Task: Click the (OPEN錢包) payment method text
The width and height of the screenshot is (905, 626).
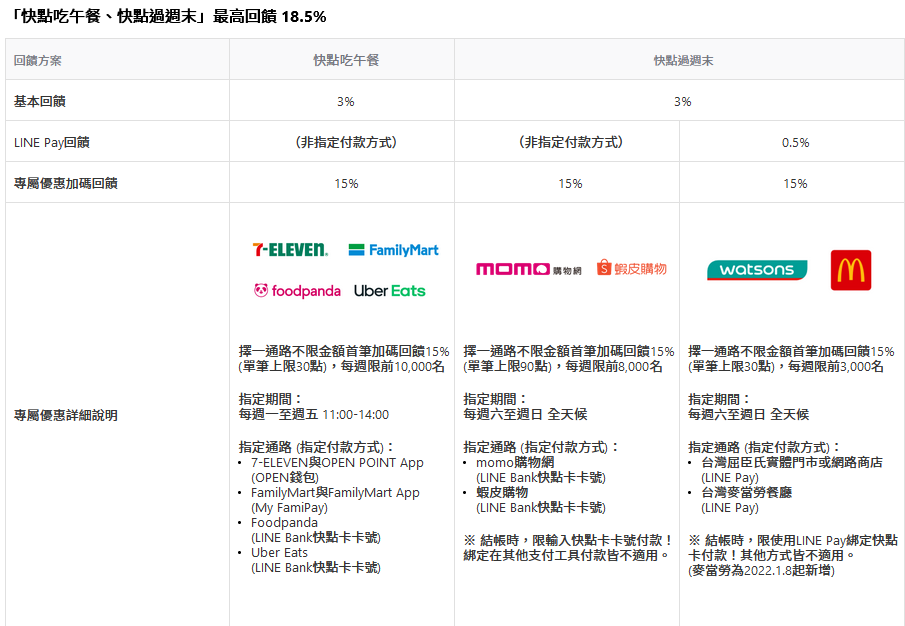Action: click(285, 478)
